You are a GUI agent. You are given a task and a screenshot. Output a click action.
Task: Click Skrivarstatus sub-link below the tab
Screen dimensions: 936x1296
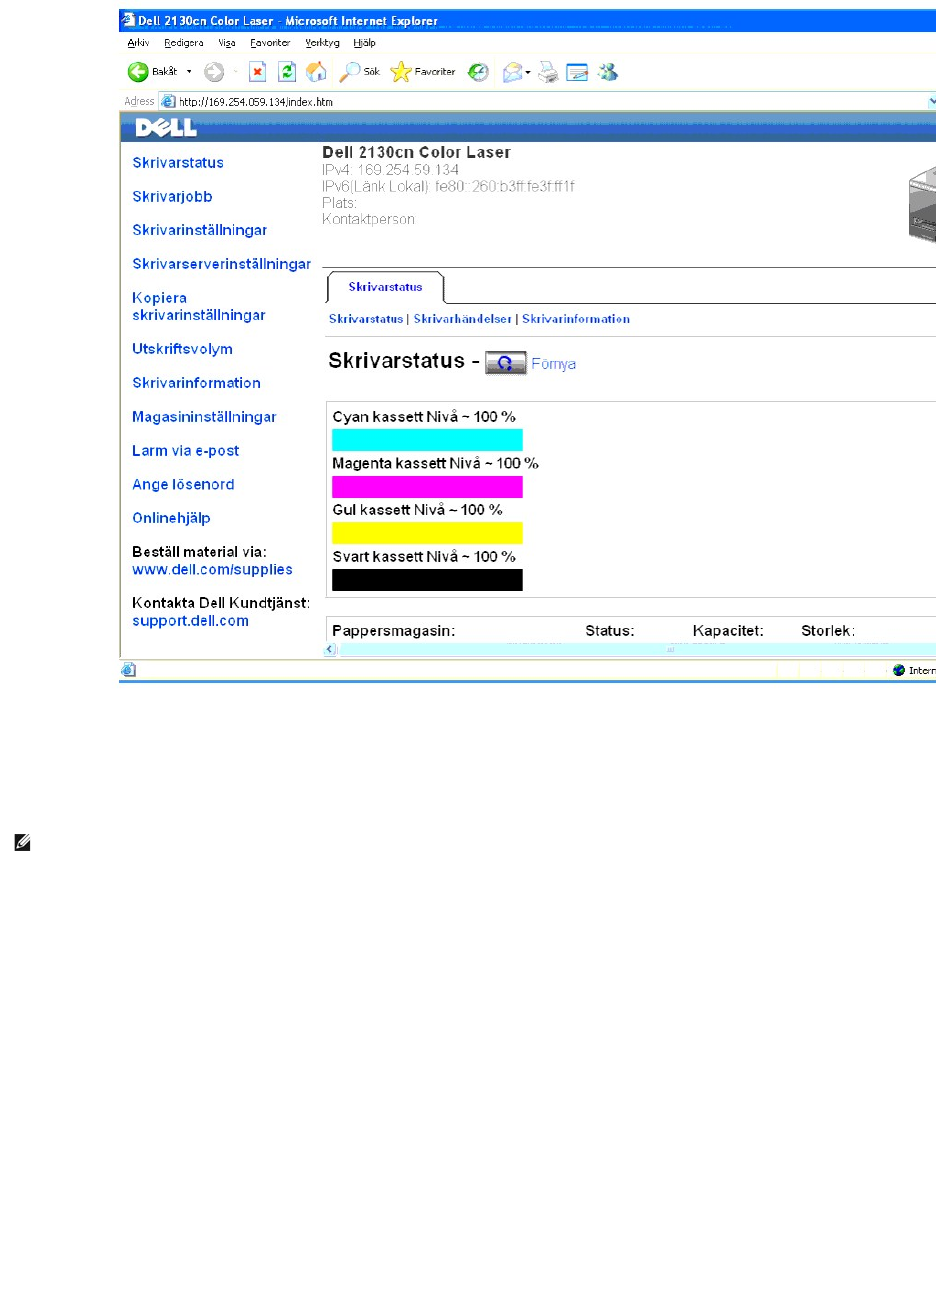366,319
